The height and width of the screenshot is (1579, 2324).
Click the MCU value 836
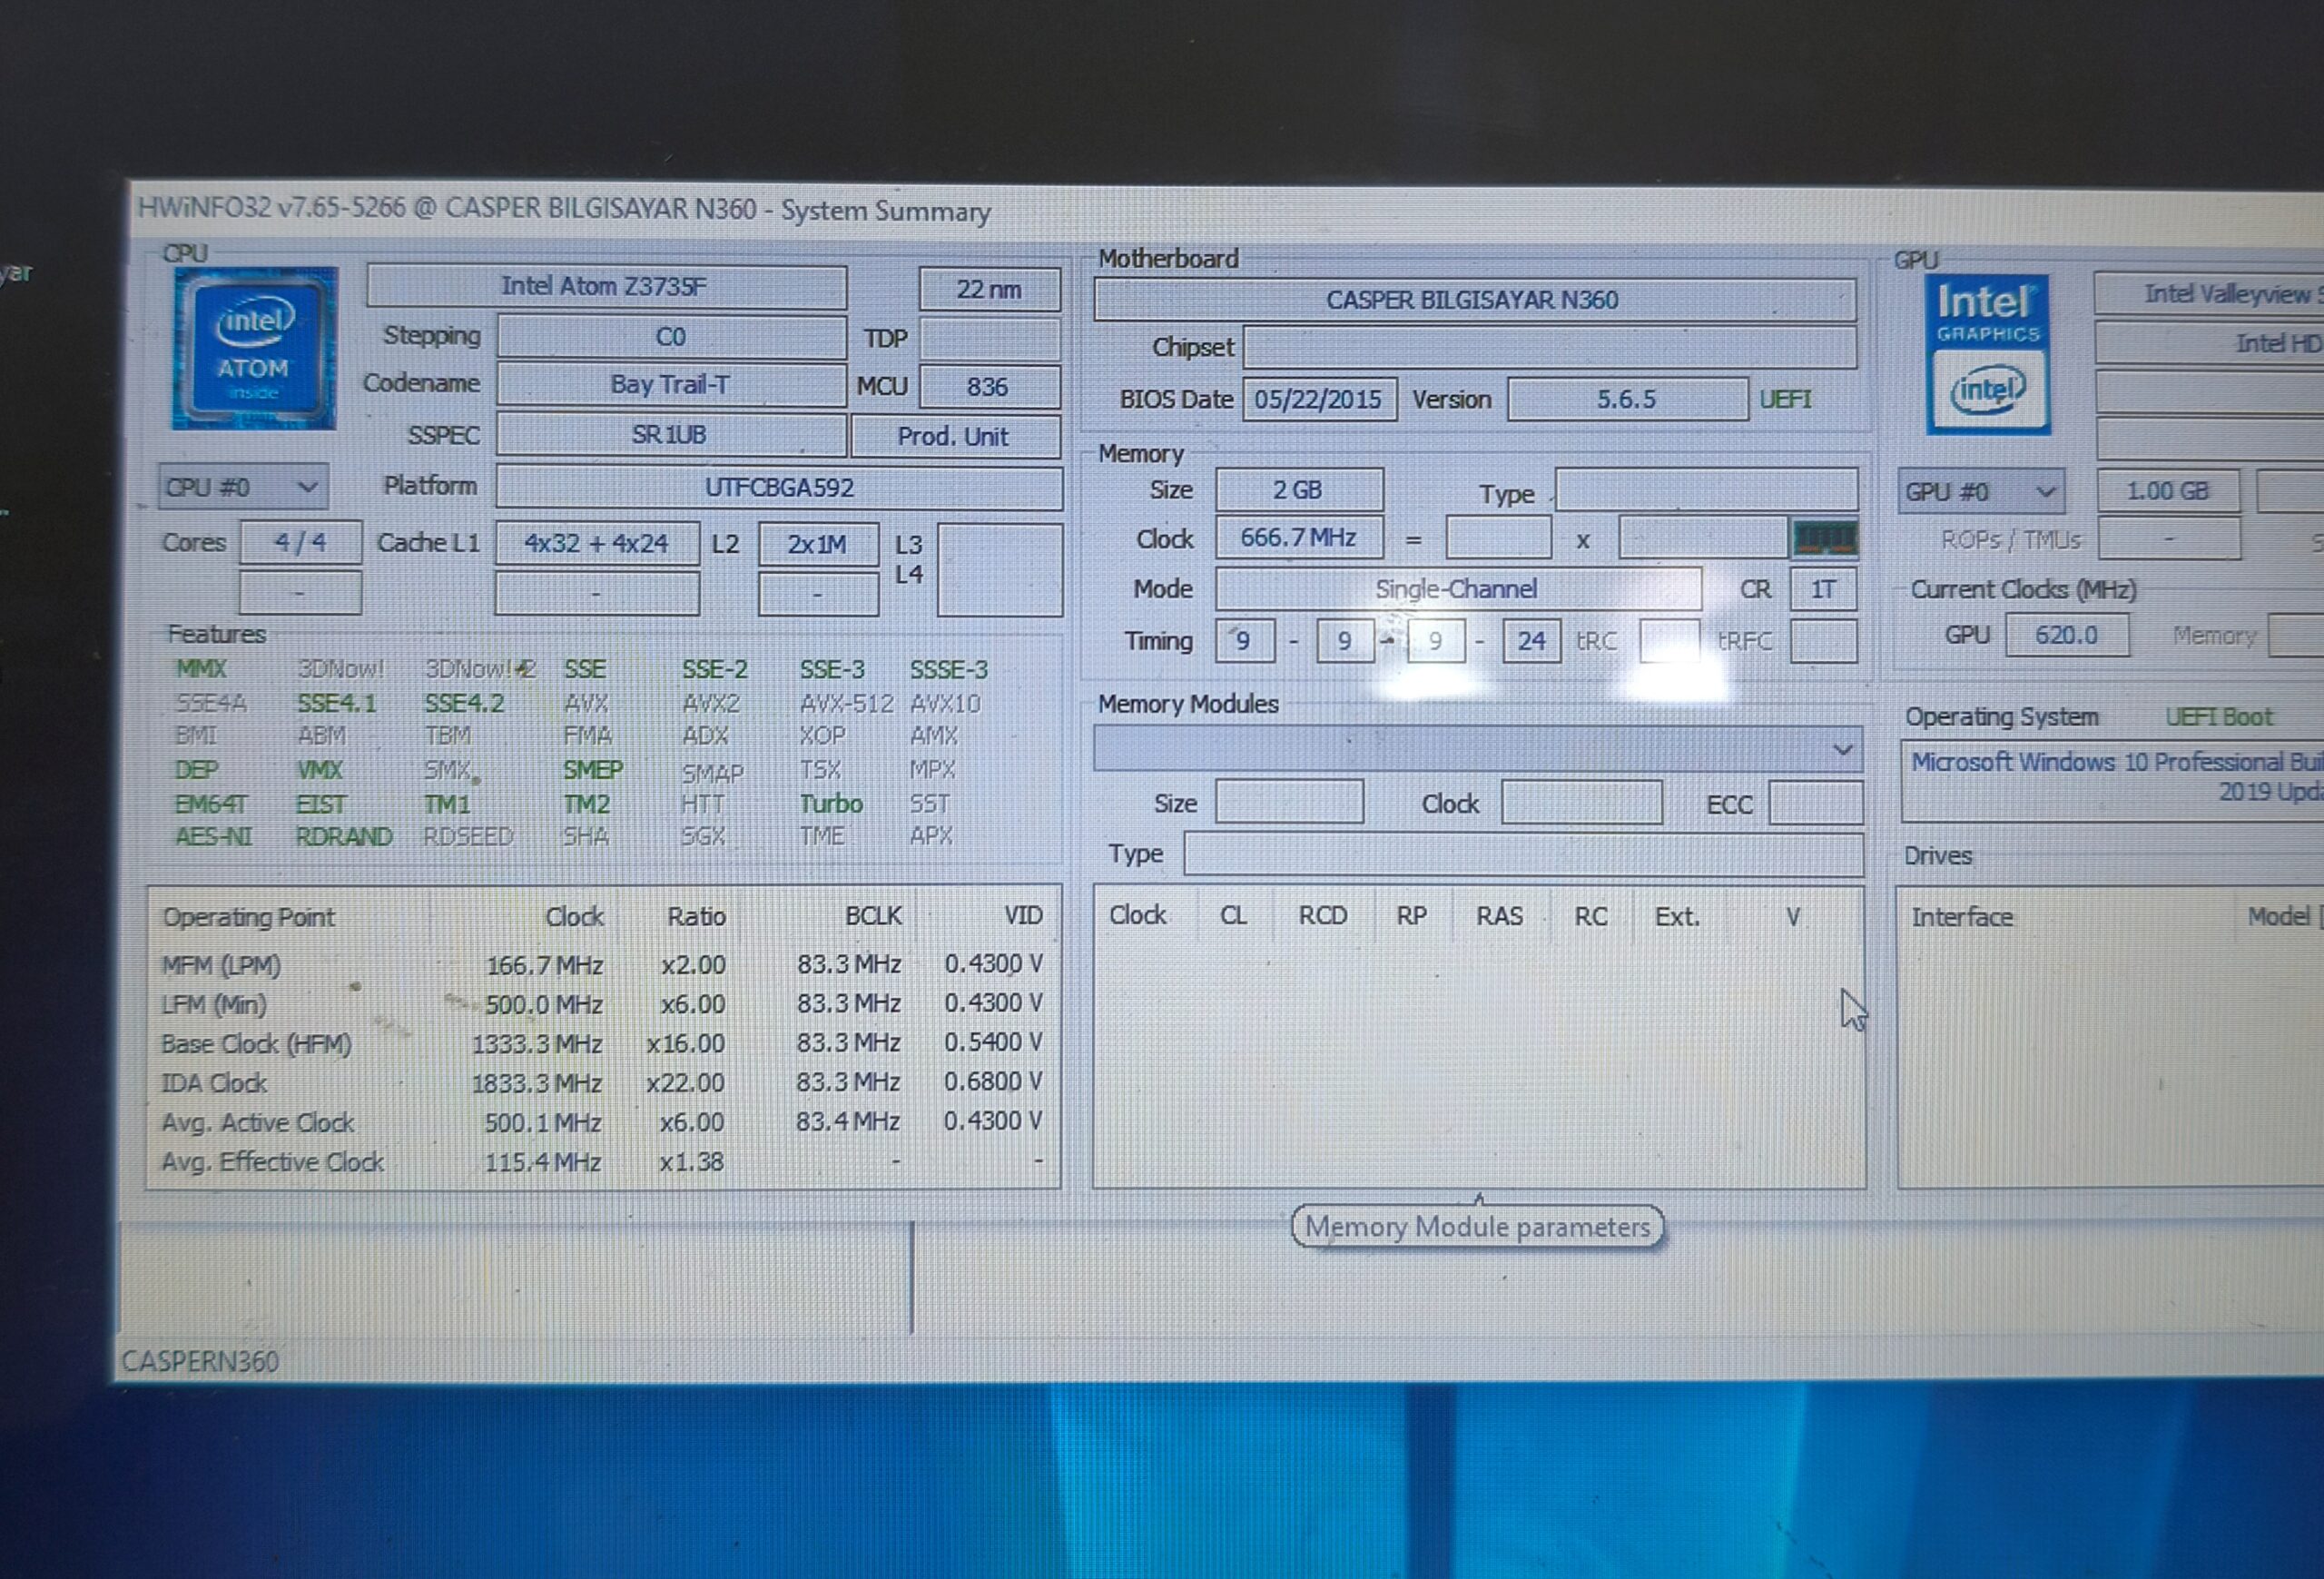click(x=989, y=387)
